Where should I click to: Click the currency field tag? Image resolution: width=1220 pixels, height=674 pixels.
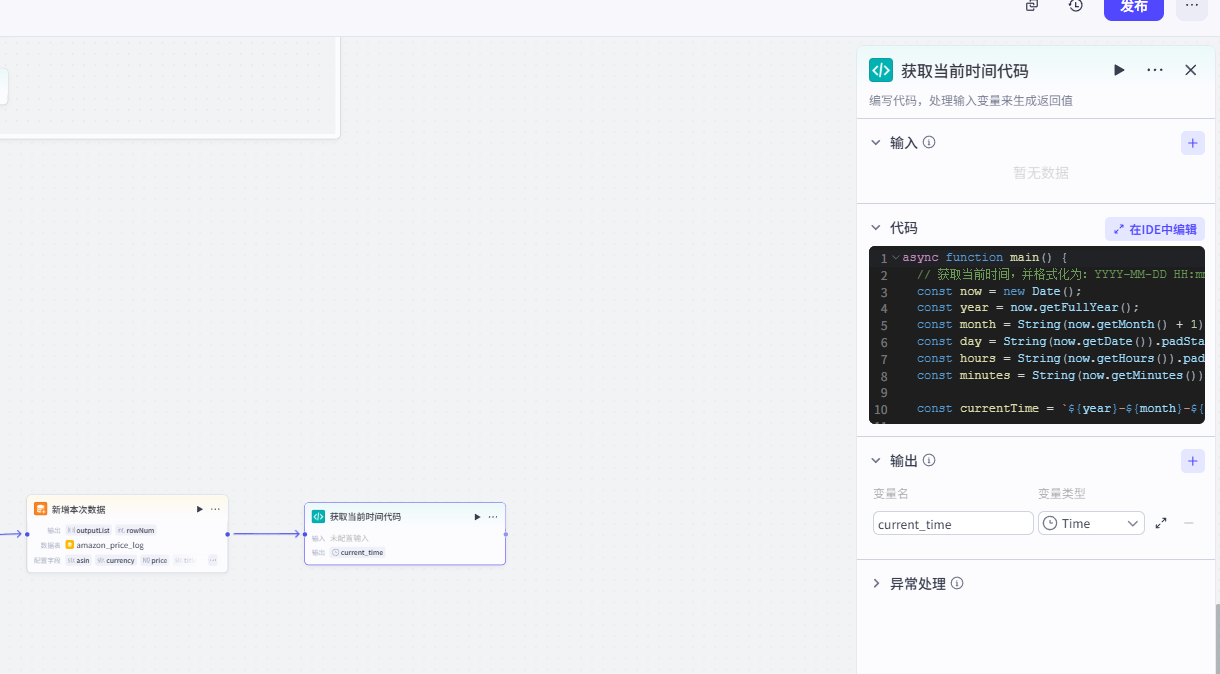116,561
